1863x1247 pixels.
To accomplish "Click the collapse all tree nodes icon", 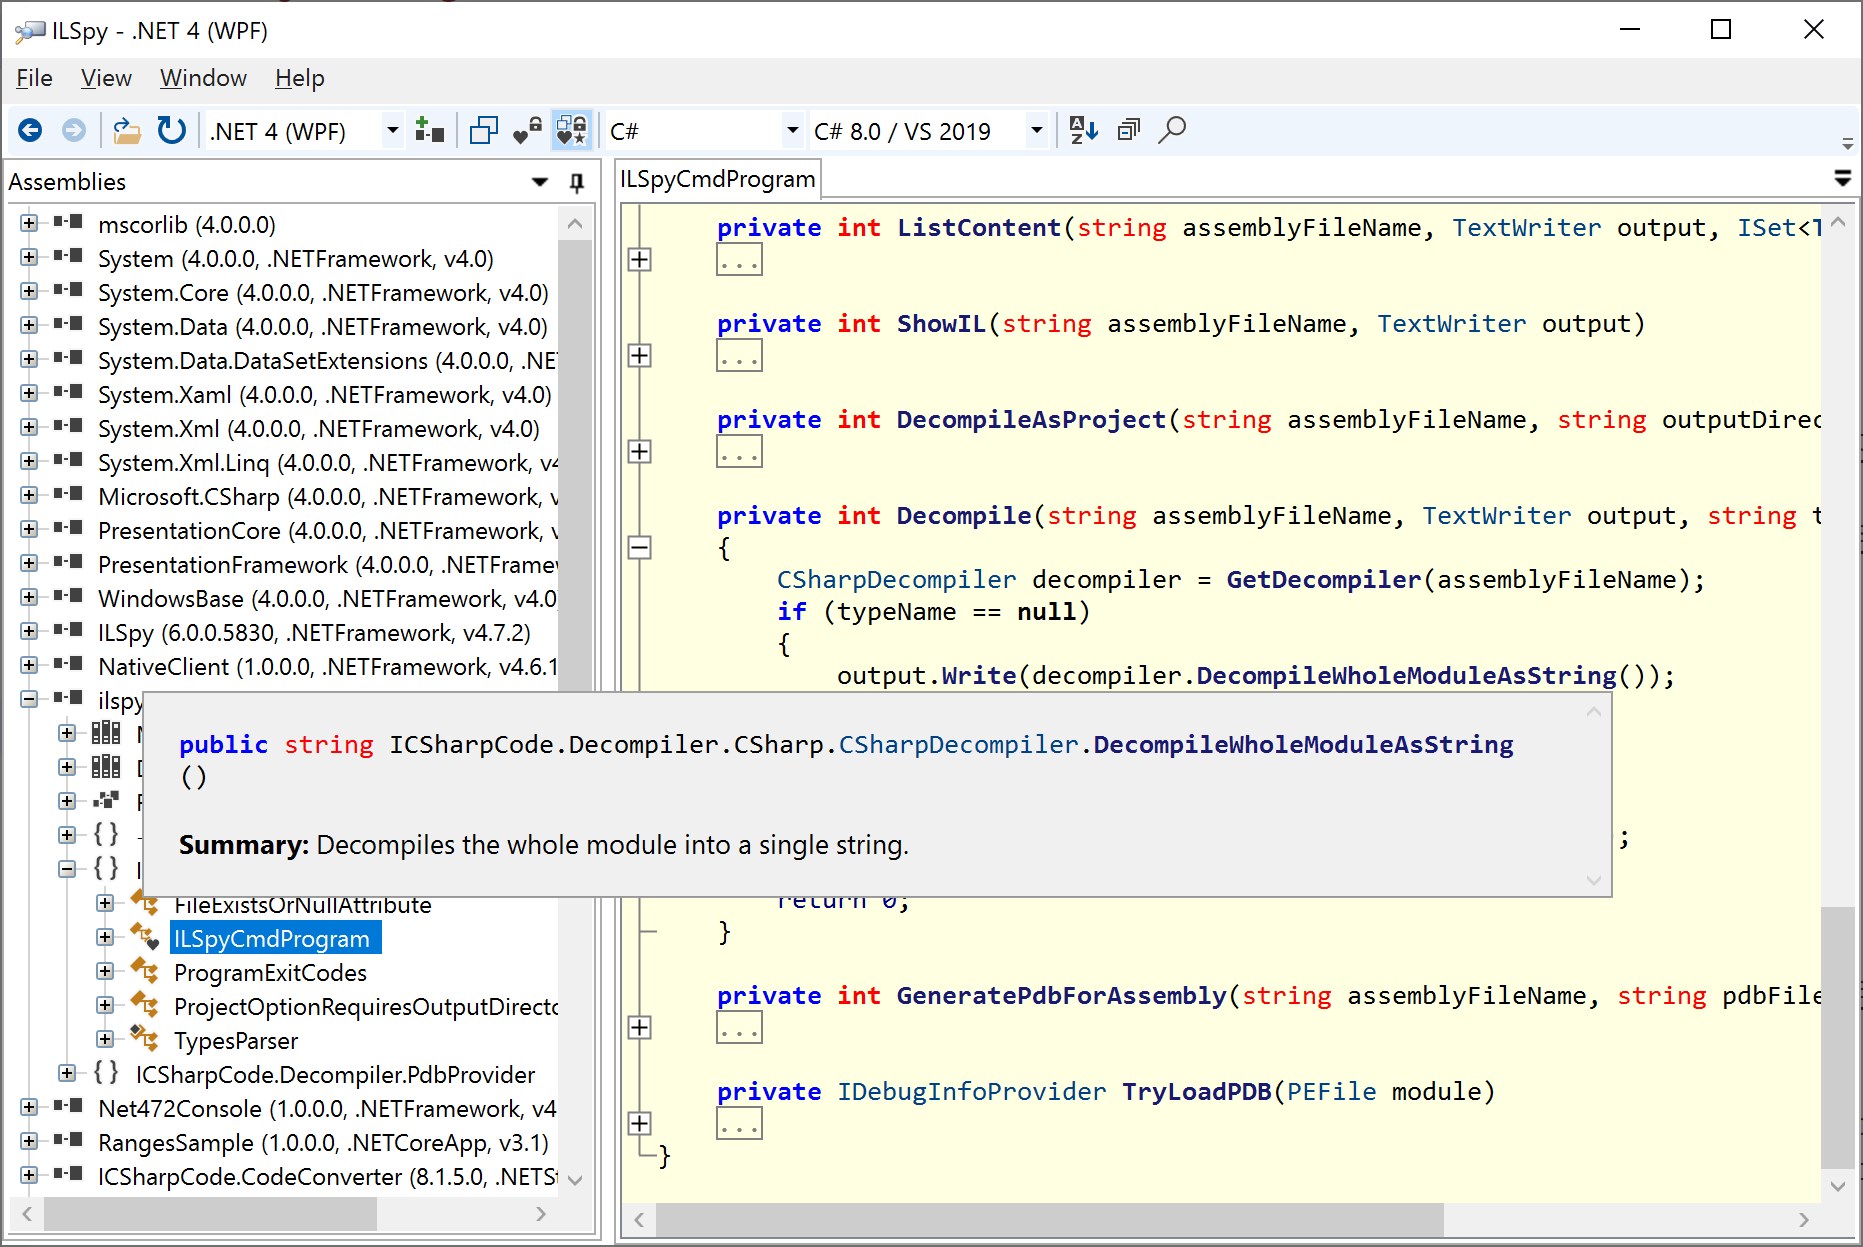I will point(1128,130).
